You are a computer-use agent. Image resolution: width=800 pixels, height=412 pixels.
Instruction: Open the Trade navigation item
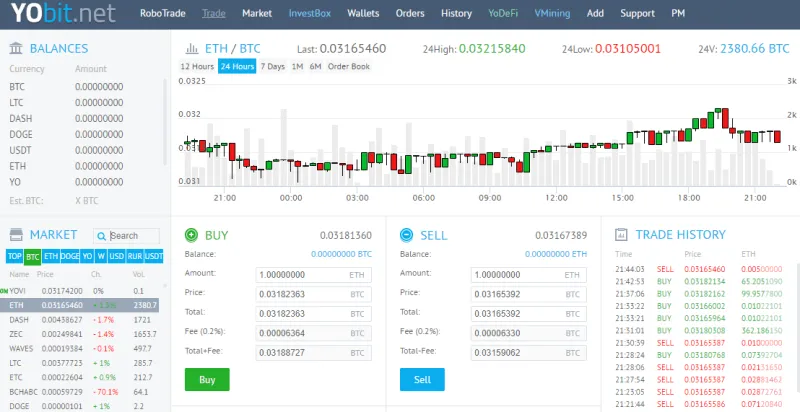coord(214,13)
